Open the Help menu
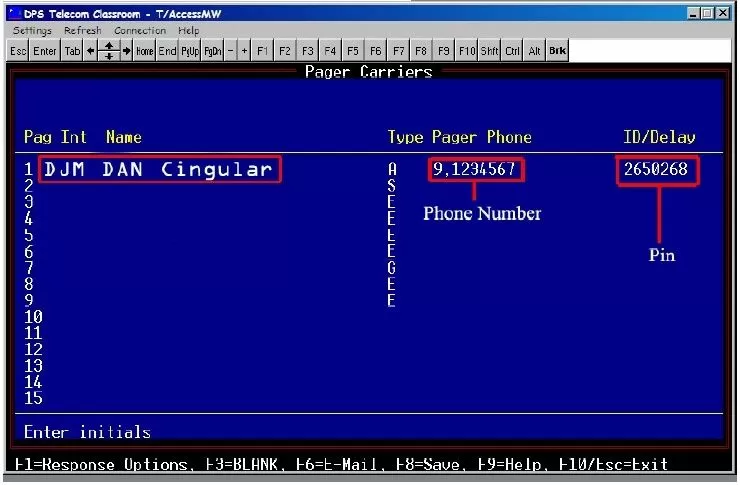This screenshot has height=485, width=740. [x=189, y=31]
